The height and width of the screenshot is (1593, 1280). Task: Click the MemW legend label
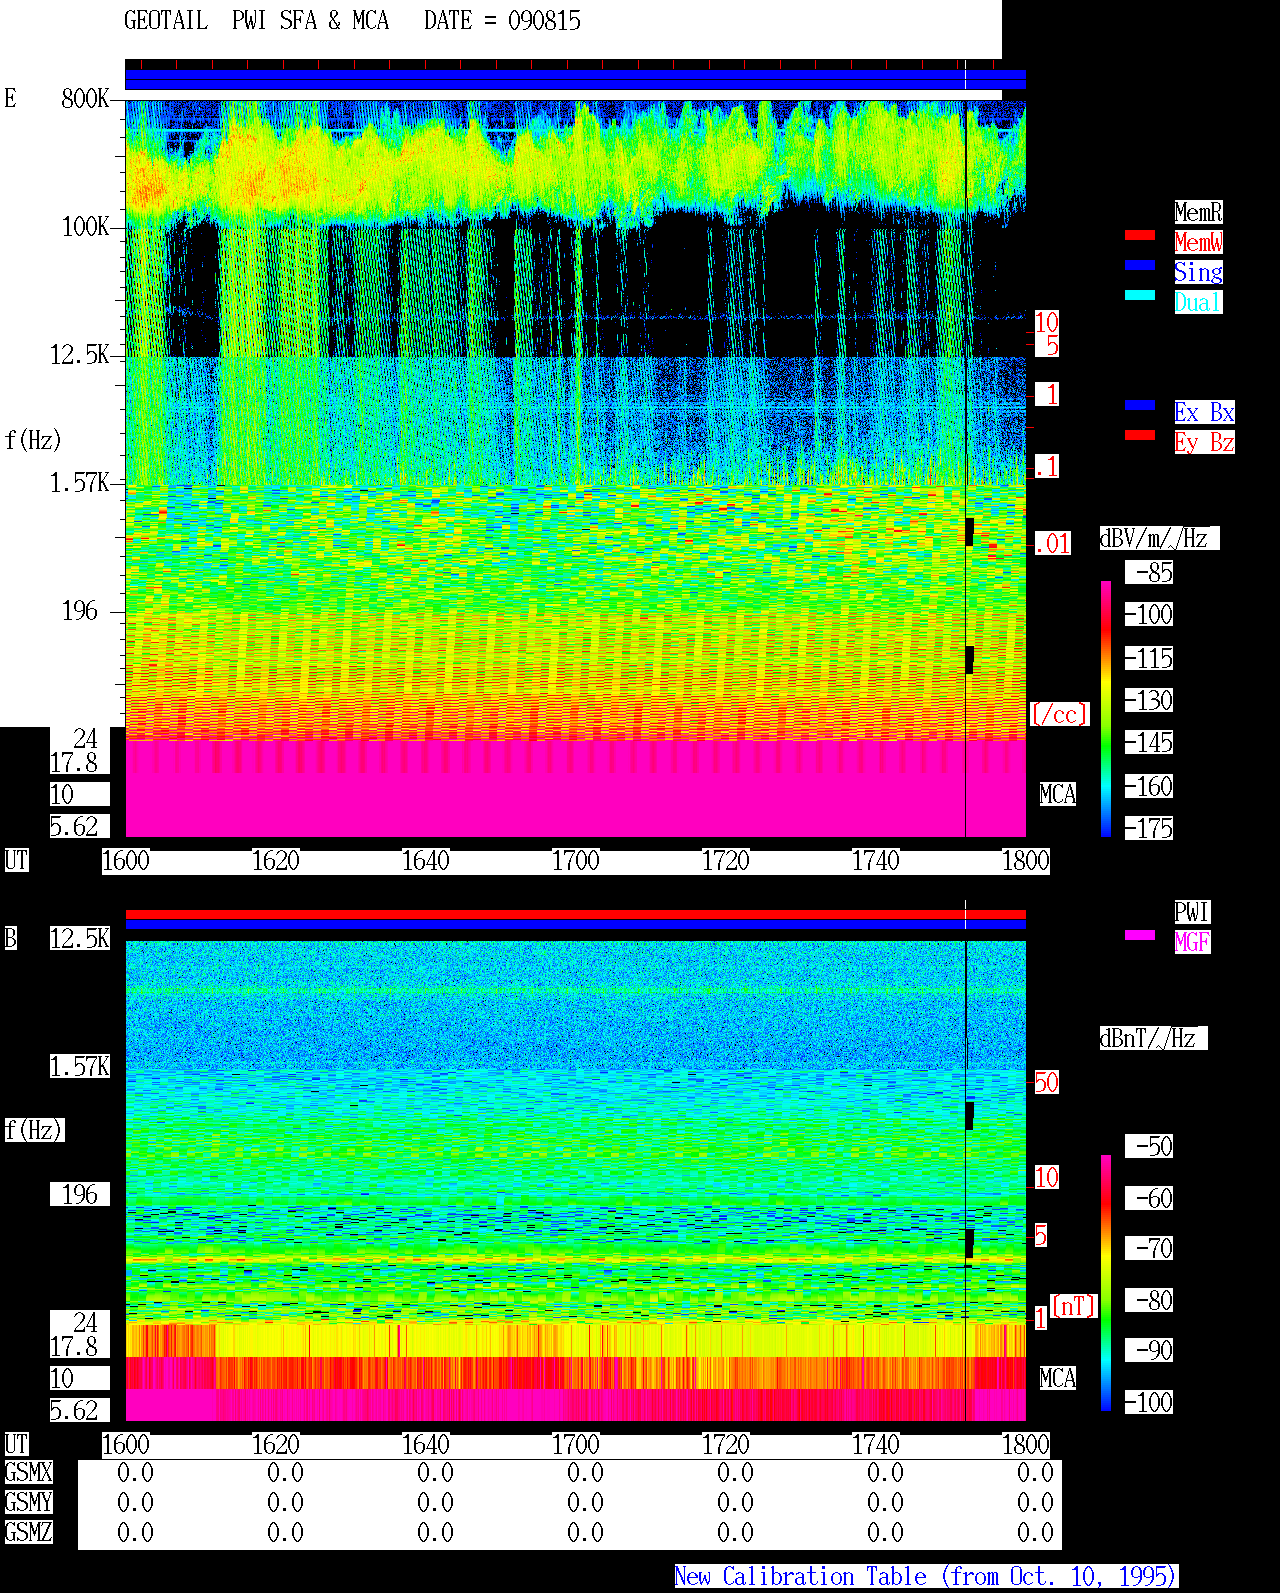point(1198,242)
